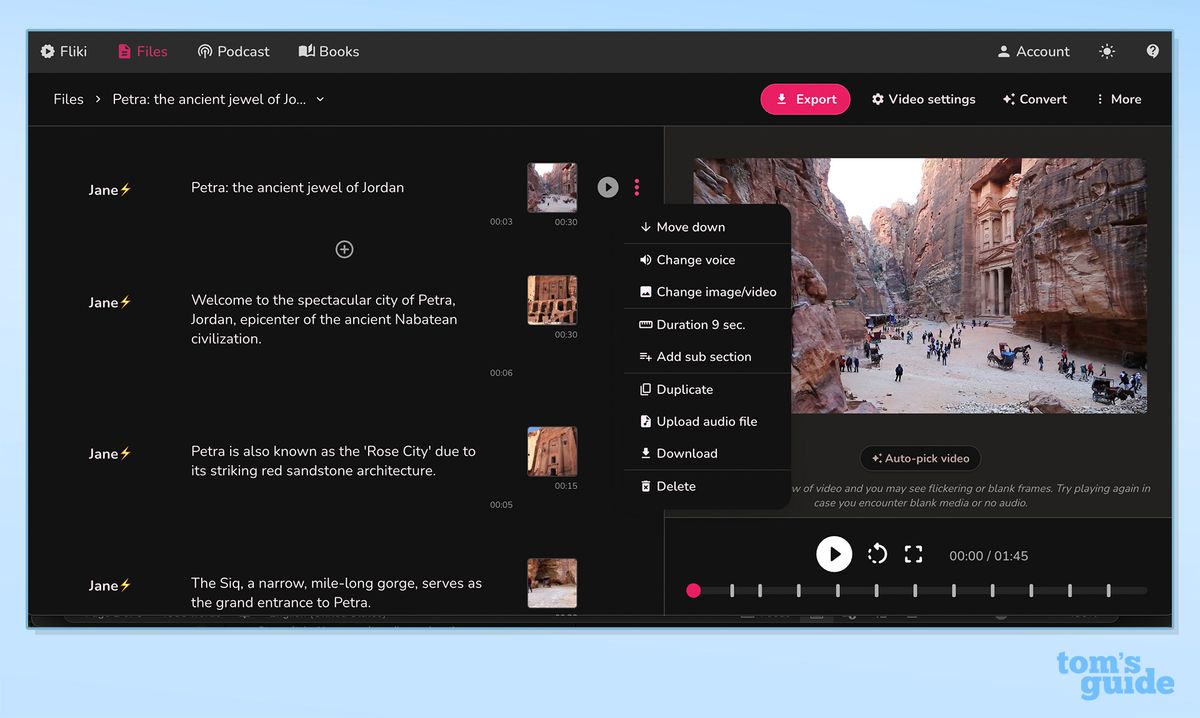1200x718 pixels.
Task: Open Video settings with the gear icon
Action: 879,99
